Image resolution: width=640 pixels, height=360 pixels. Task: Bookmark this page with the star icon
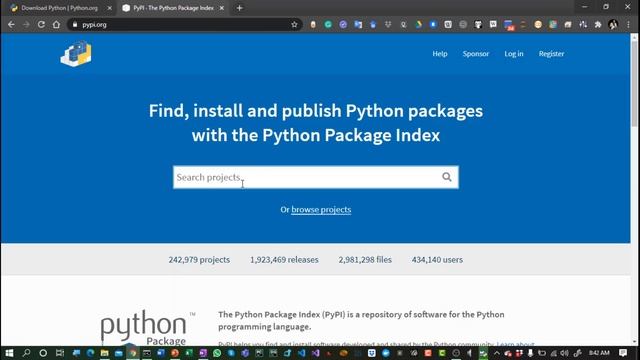294,24
